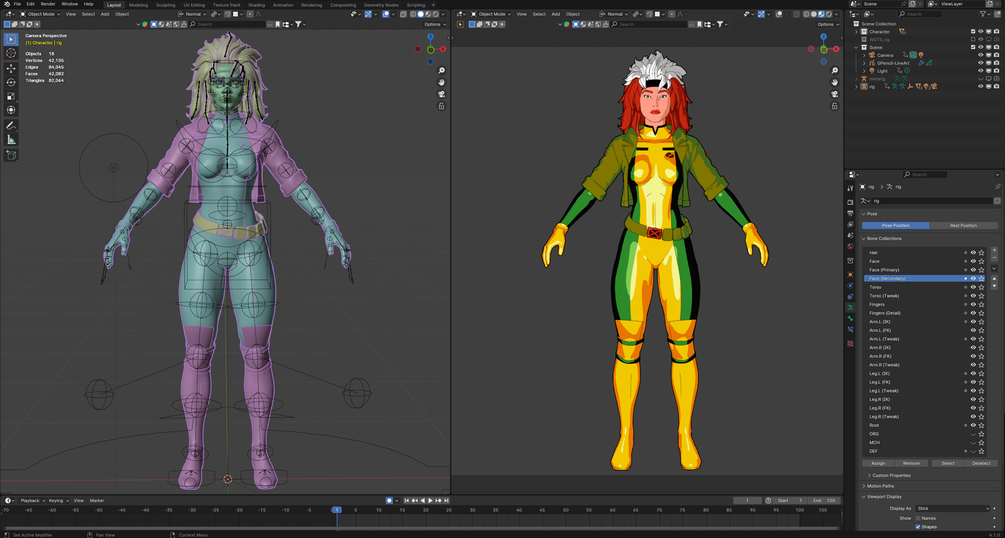Viewport: 1005px width, 538px height.
Task: Open the Armature data properties tab
Action: coord(851,307)
